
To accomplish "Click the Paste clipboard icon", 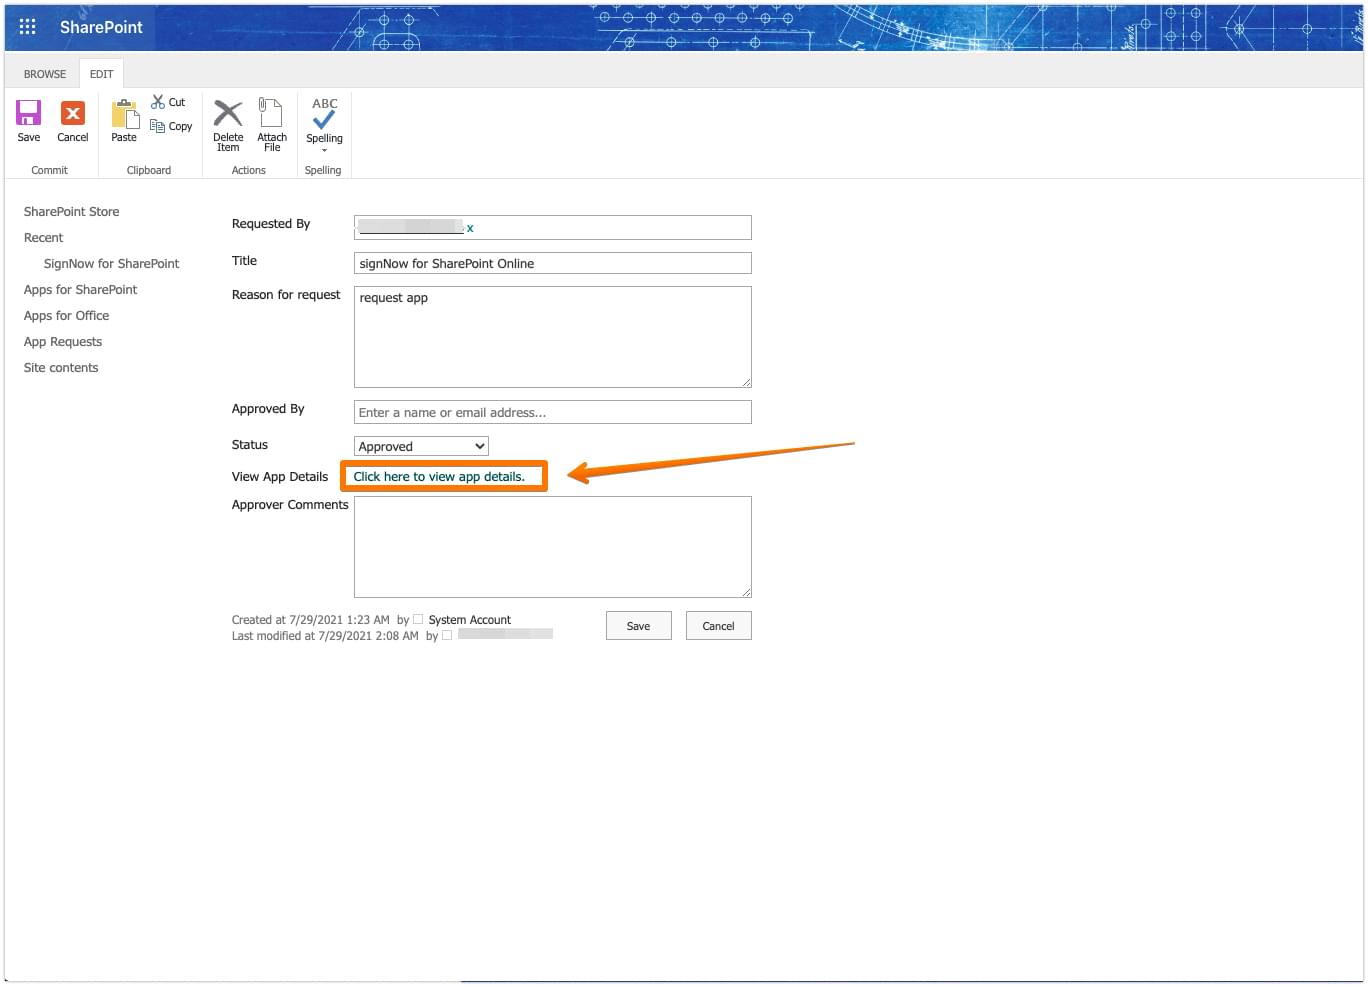I will (x=125, y=113).
